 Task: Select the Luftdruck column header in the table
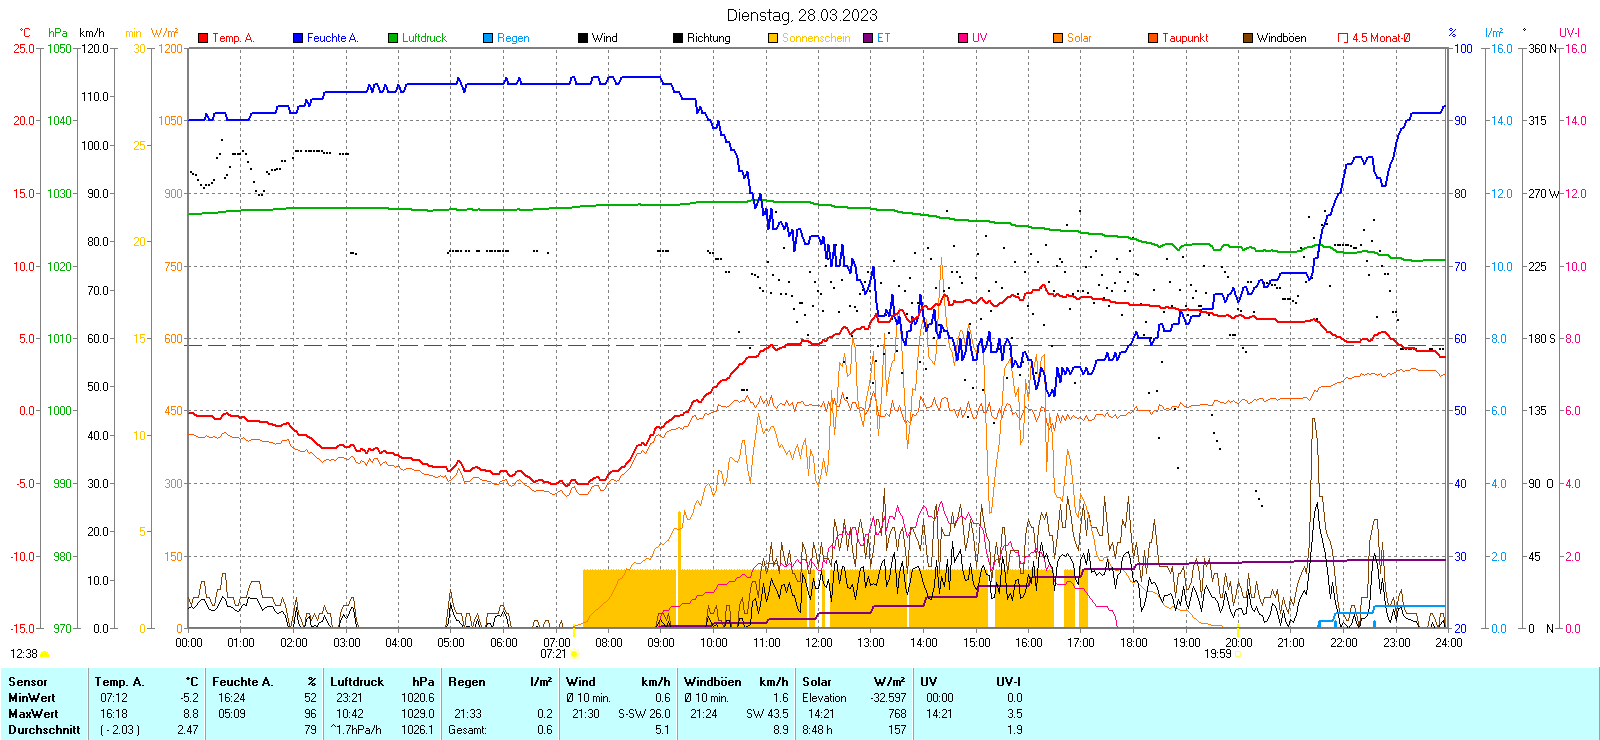(356, 682)
